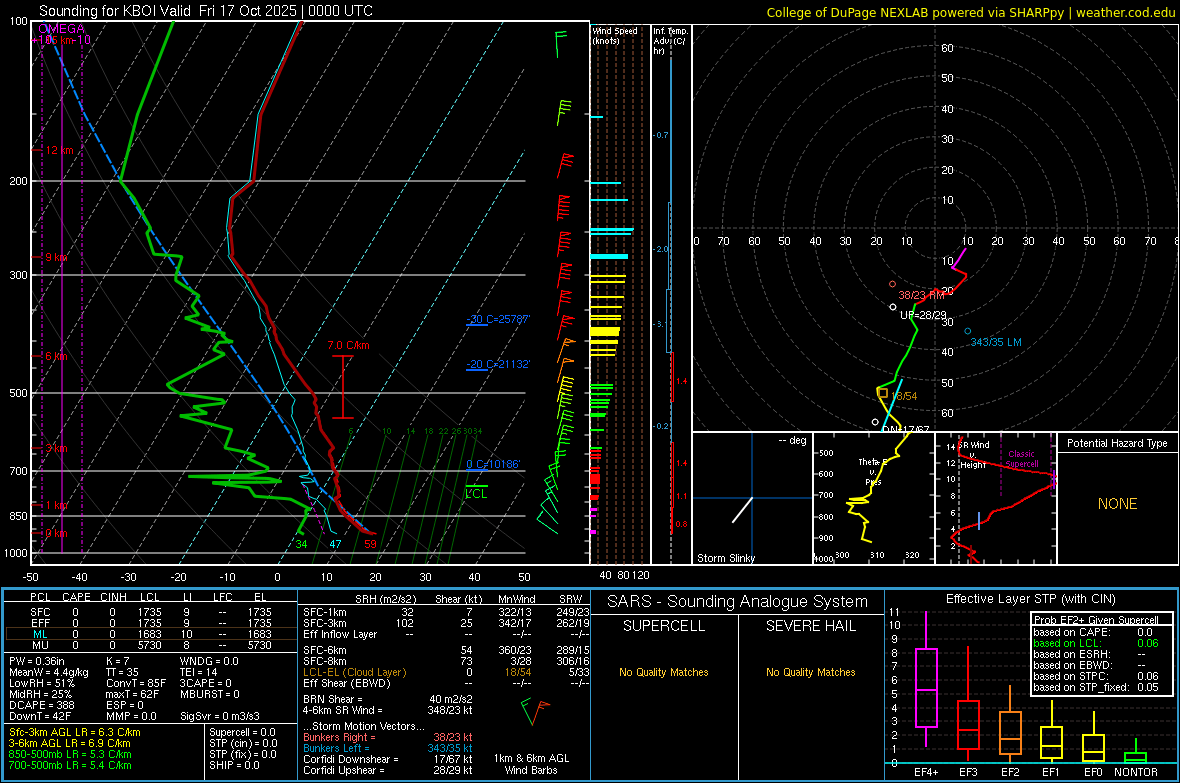The width and height of the screenshot is (1180, 783).
Task: Click the ConvT = 85F value
Action: pyautogui.click(x=135, y=683)
